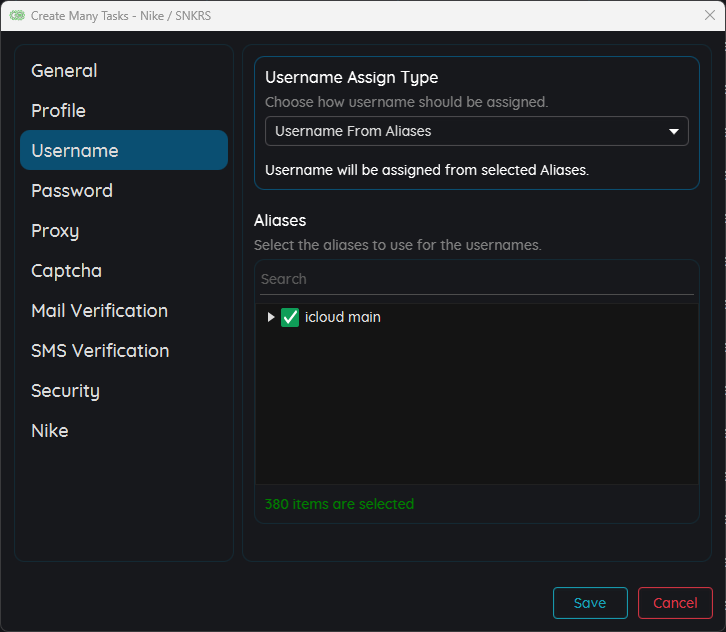Expand the icloud main tree node
This screenshot has height=632, width=726.
(x=271, y=317)
